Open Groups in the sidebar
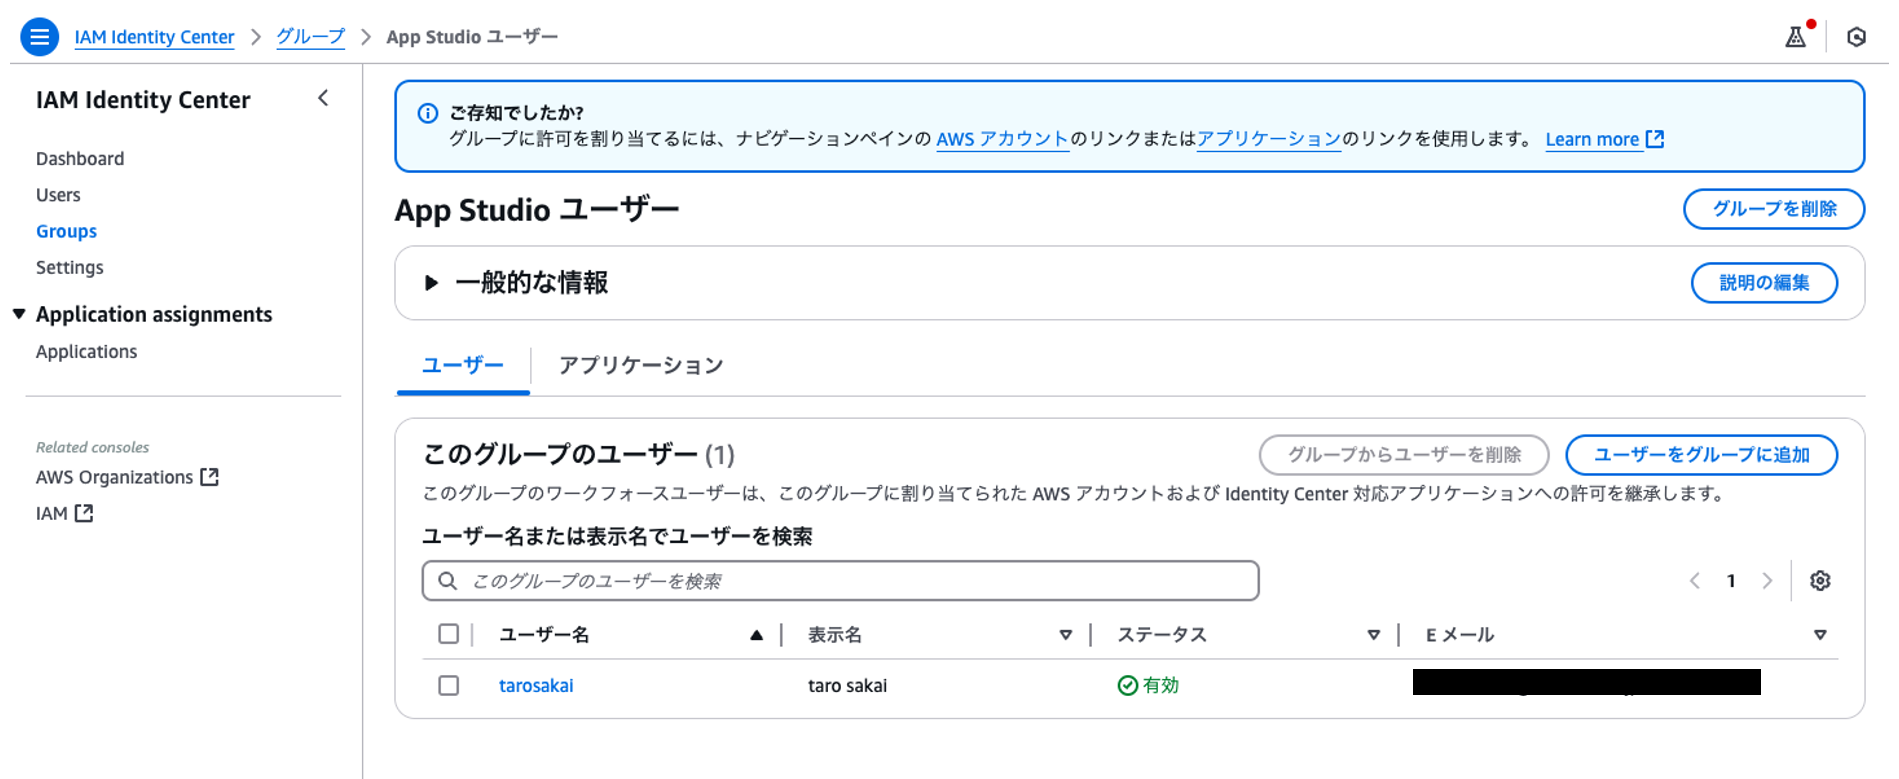Screen dimensions: 1899x779 [x=66, y=231]
